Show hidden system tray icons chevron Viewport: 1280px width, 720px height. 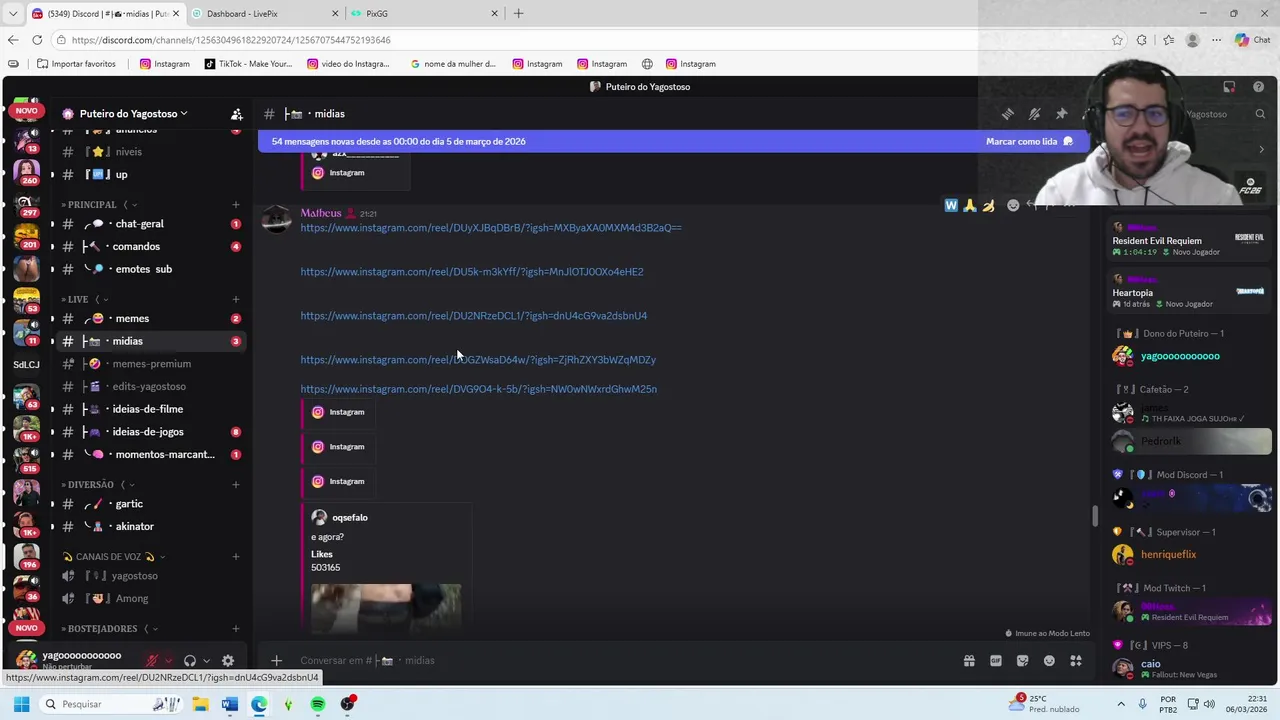1120,704
